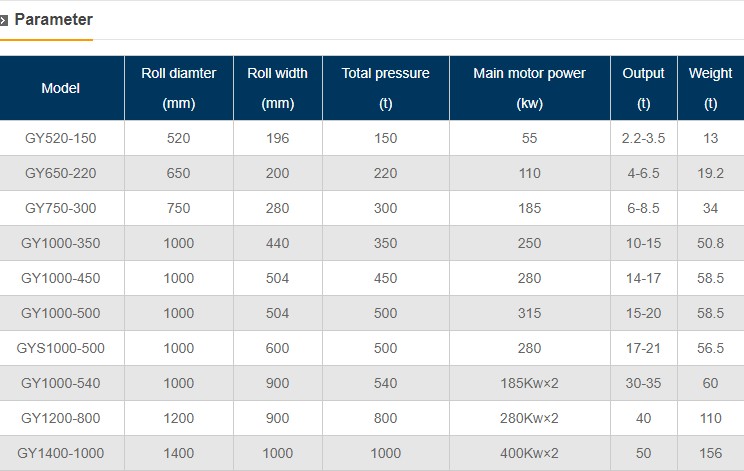Click output 2.2-3.5 value

(643, 138)
